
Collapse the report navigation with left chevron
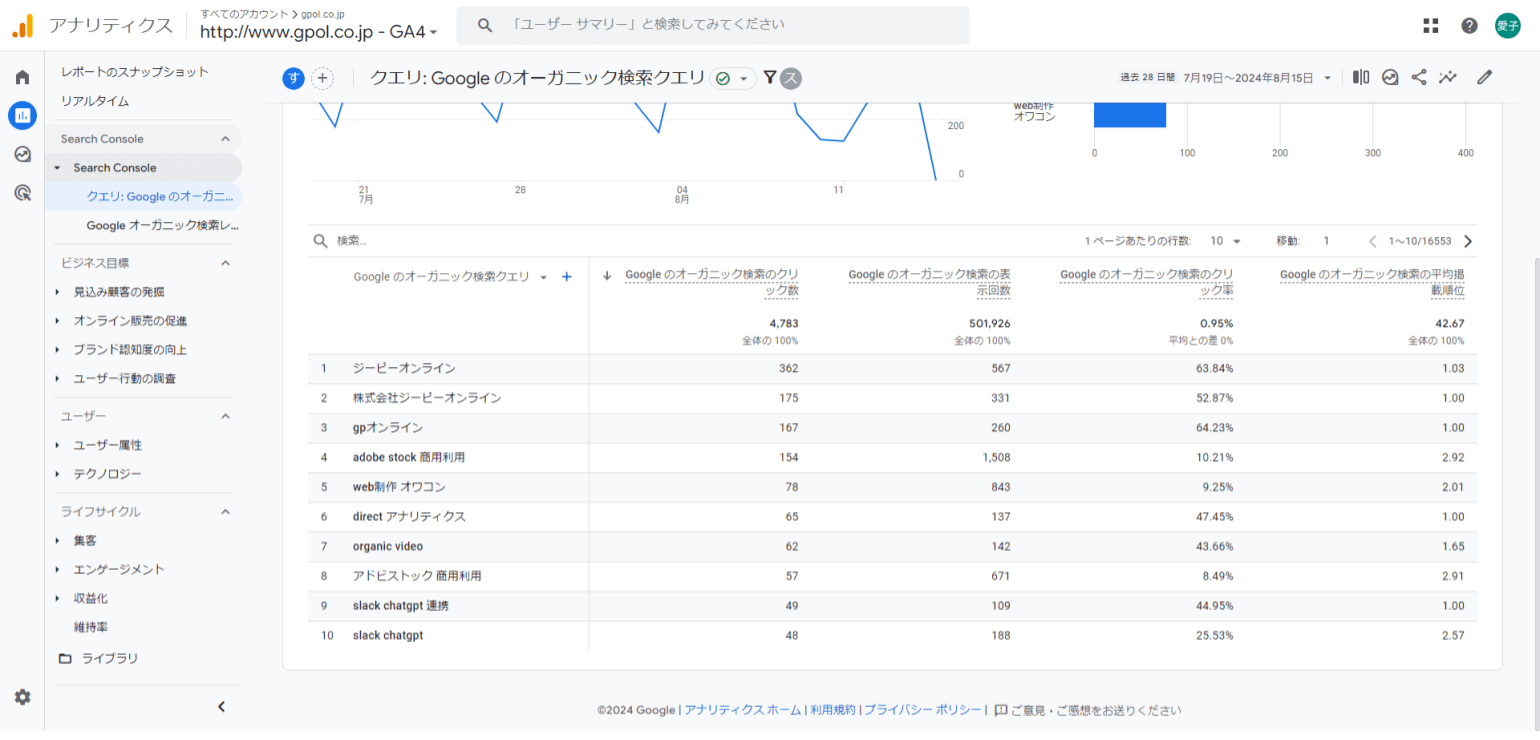222,707
